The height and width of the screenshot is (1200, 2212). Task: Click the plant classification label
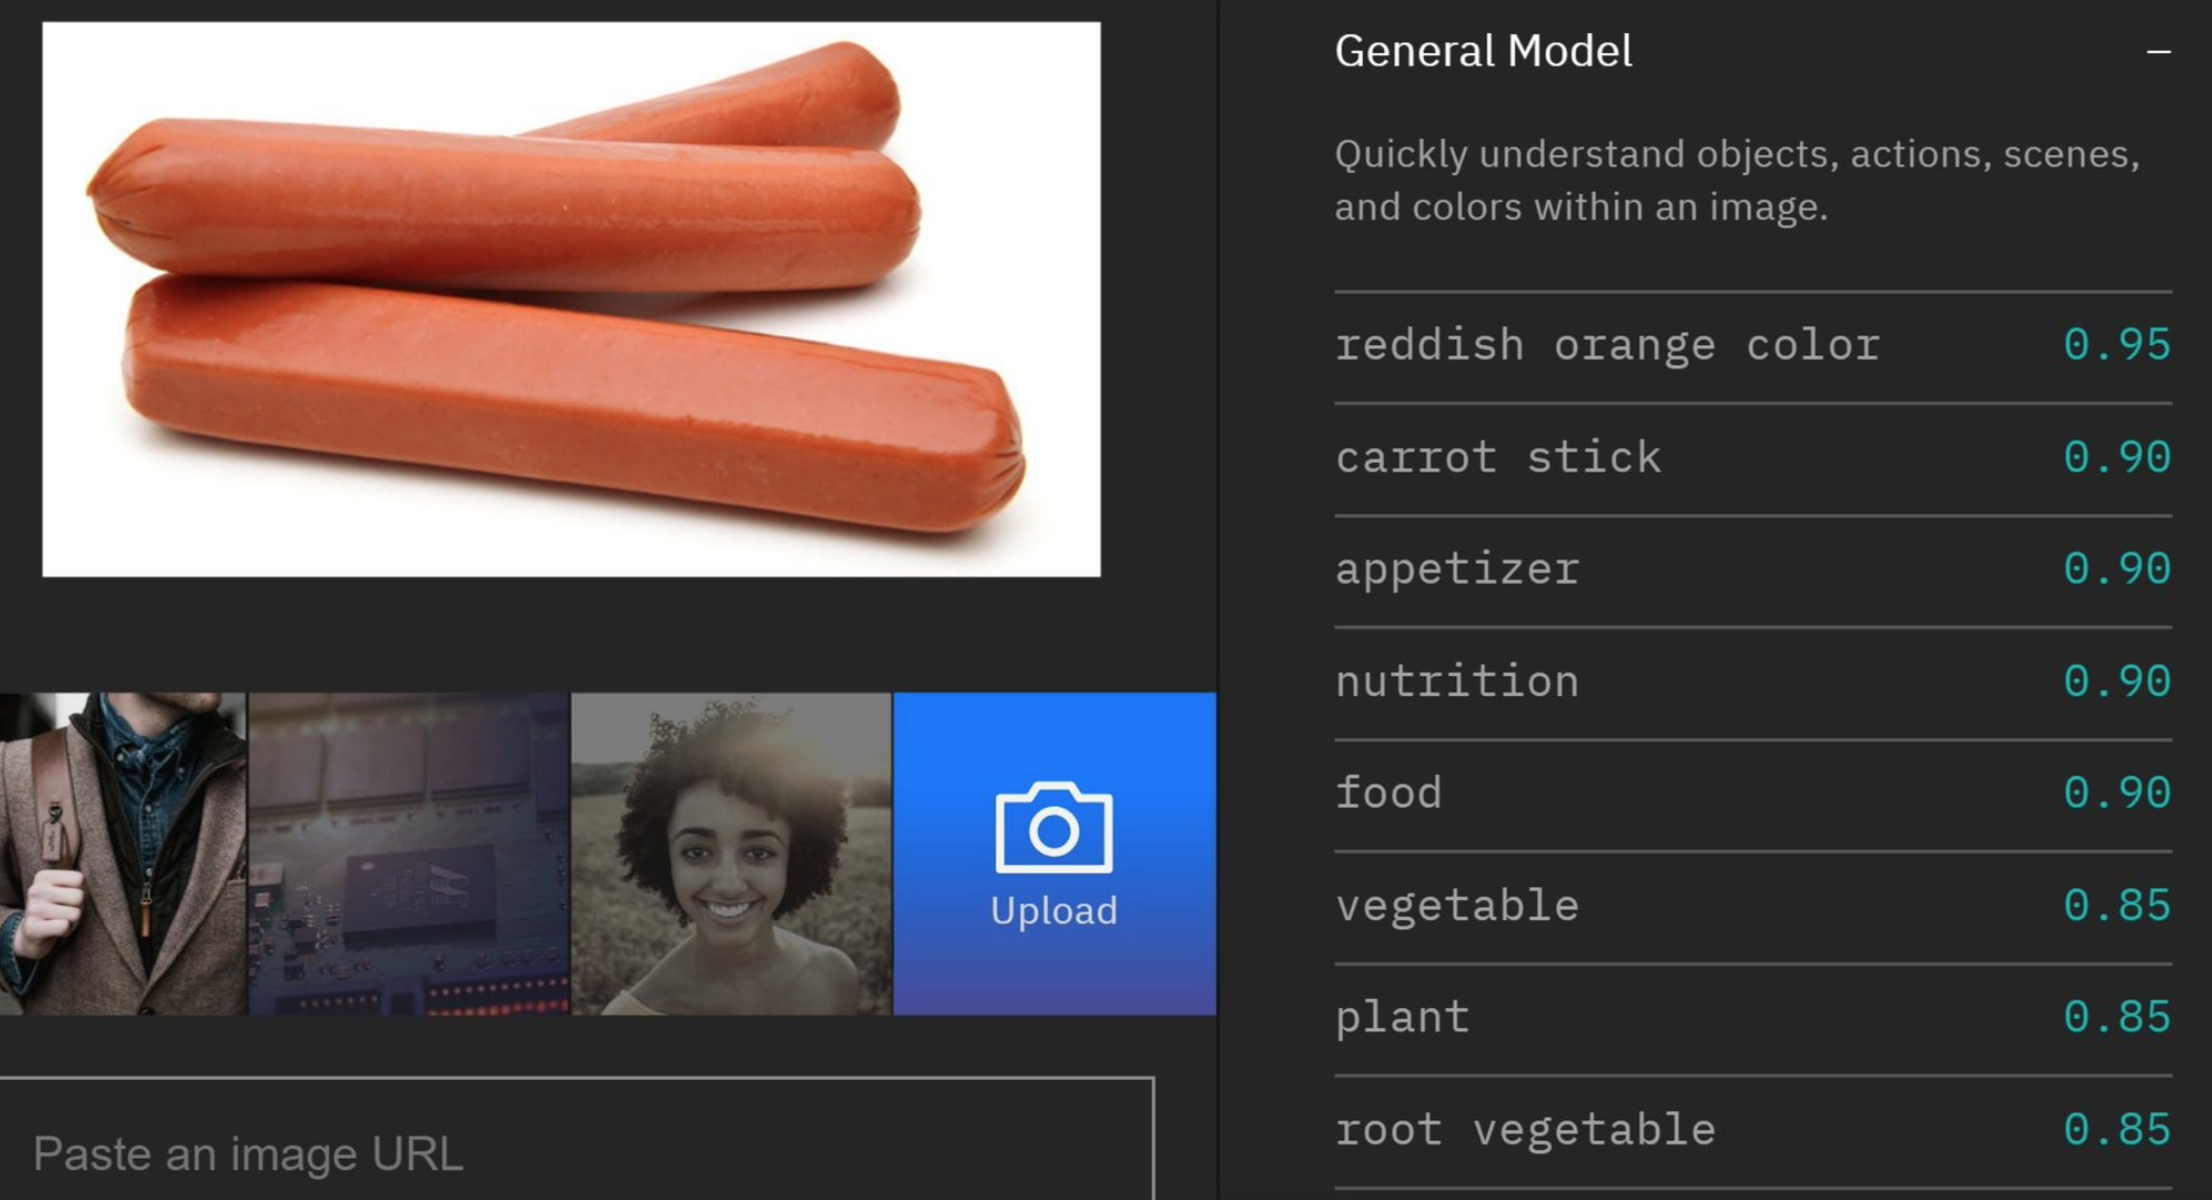[1402, 1018]
